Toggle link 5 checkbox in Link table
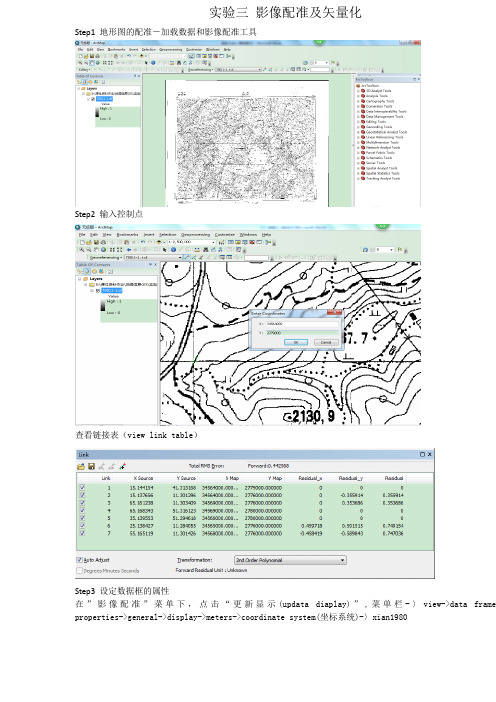This screenshot has height=702, width=496. (x=82, y=518)
